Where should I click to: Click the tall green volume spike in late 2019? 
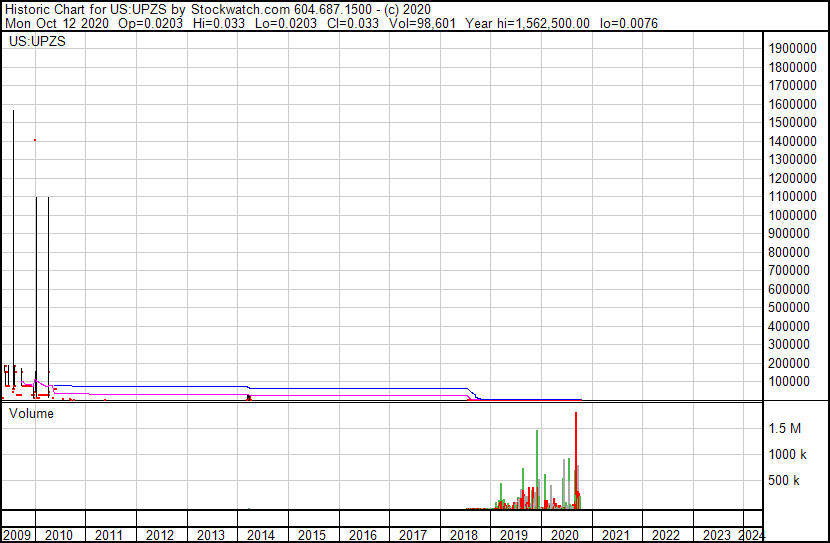pyautogui.click(x=537, y=469)
